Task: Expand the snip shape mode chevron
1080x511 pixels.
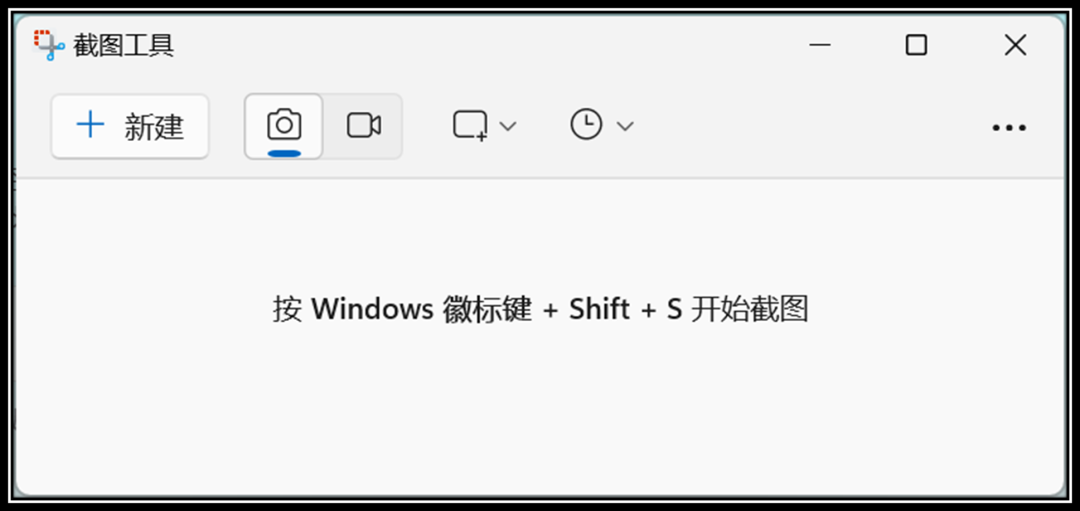Action: click(x=508, y=126)
